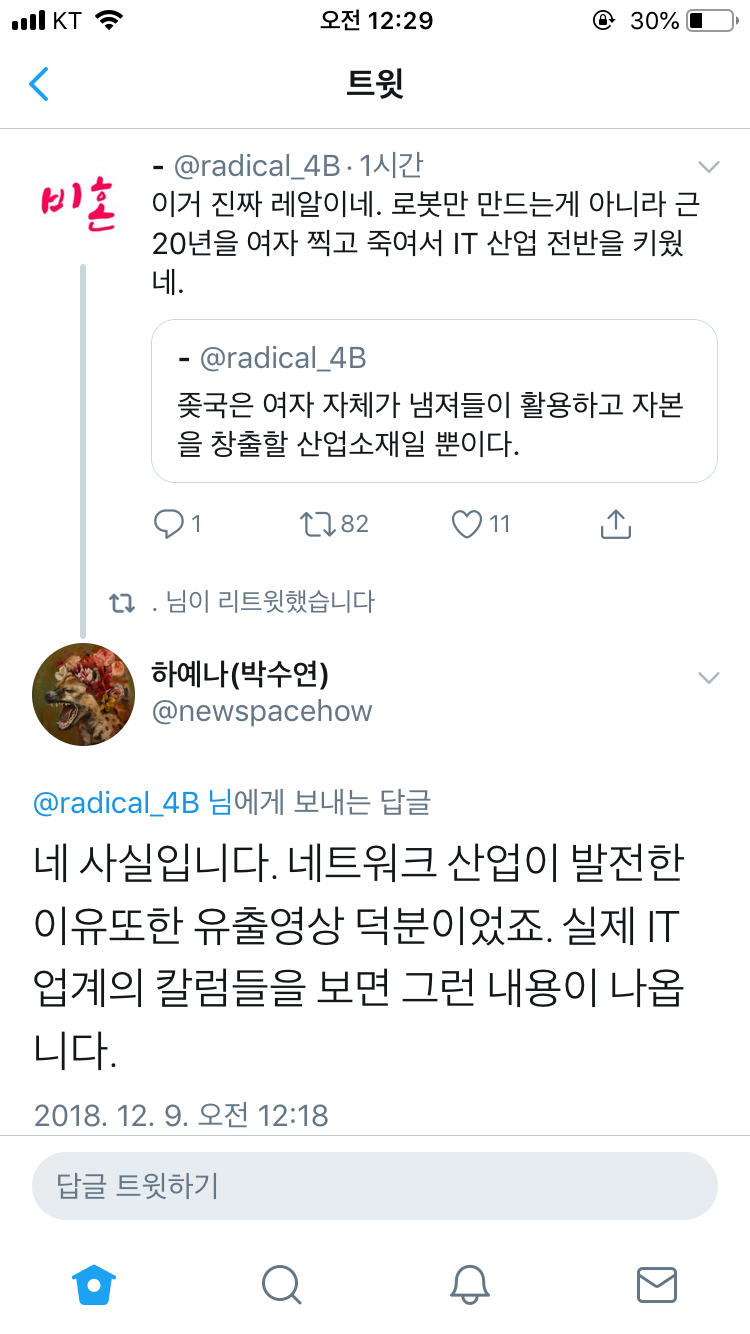Reply to the radical_4B tweet

169,523
